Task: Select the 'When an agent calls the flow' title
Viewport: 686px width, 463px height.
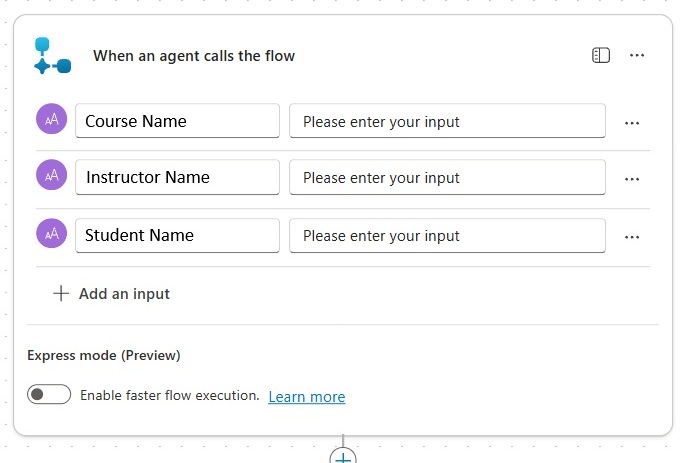Action: (194, 56)
